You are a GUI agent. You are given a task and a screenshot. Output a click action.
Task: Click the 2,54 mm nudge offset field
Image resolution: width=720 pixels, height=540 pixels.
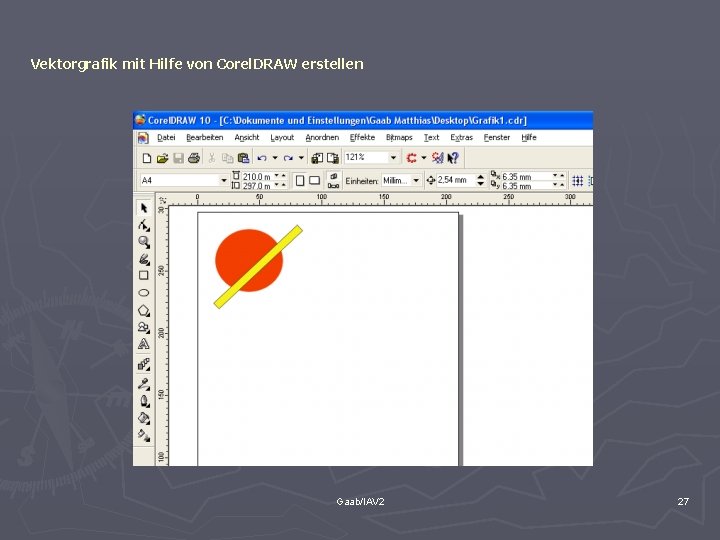(456, 180)
